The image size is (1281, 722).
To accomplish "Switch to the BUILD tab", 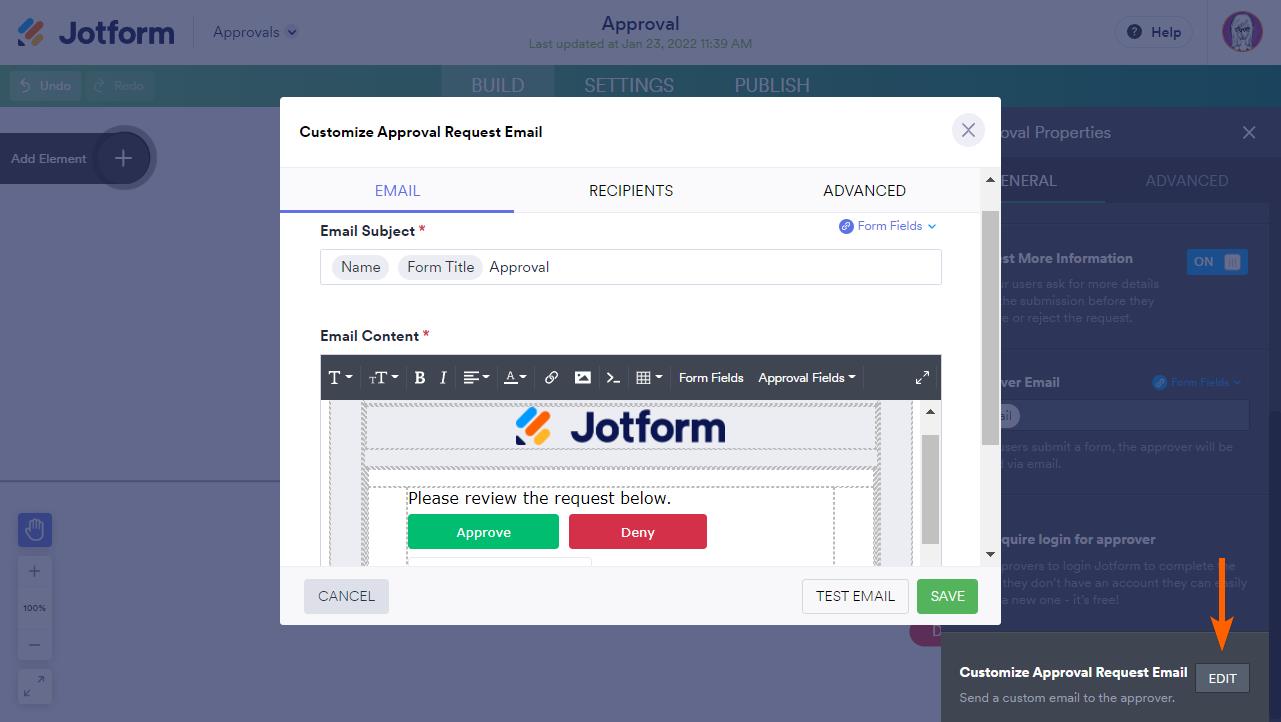I will [498, 86].
